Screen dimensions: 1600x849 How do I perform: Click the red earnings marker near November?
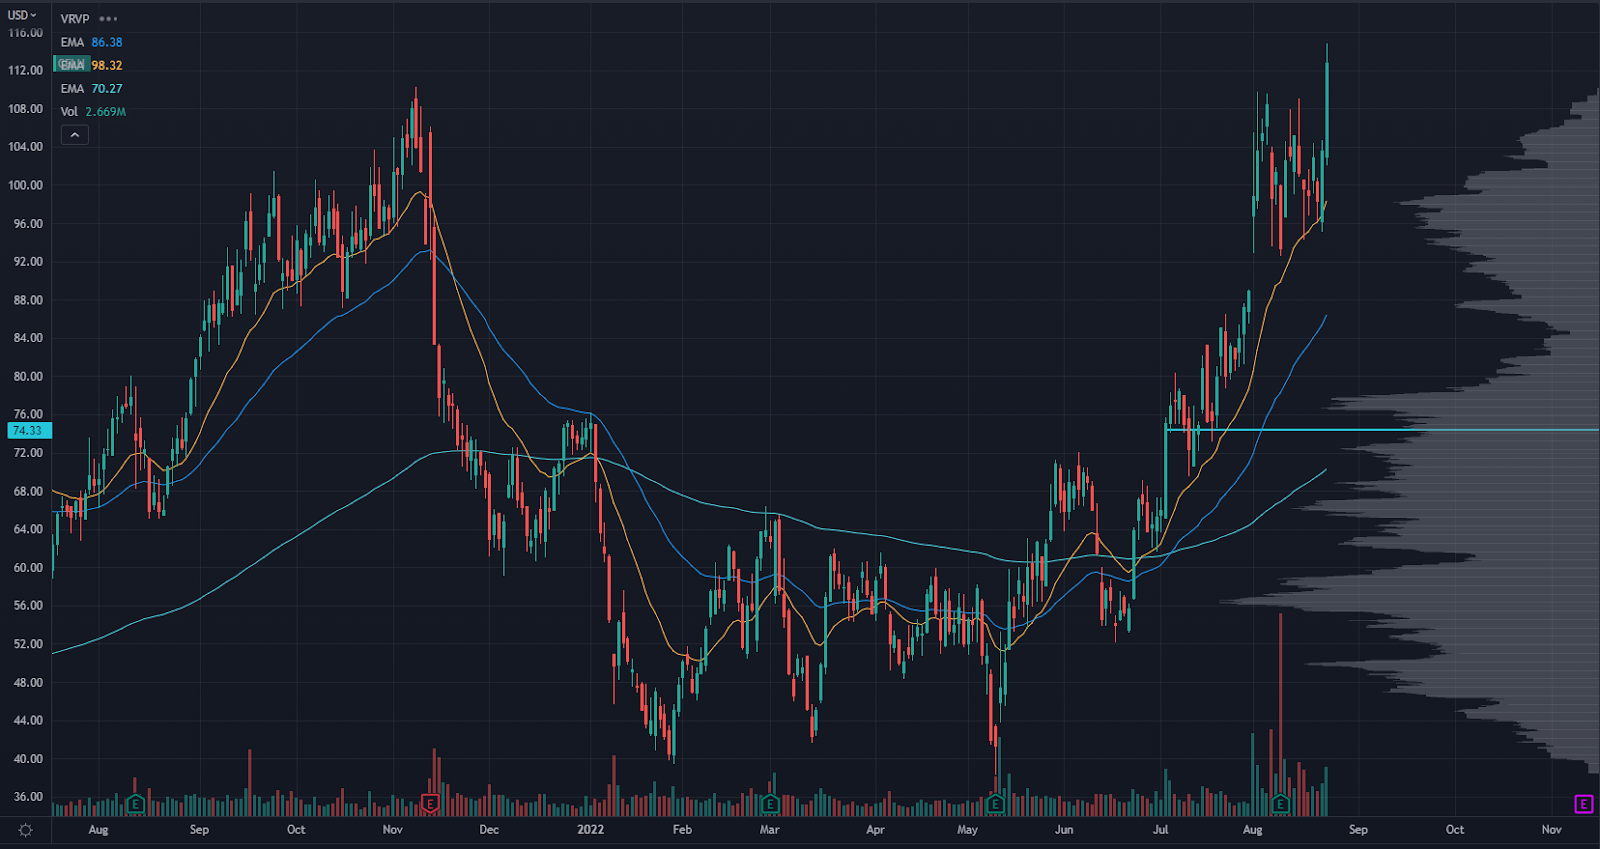click(430, 803)
